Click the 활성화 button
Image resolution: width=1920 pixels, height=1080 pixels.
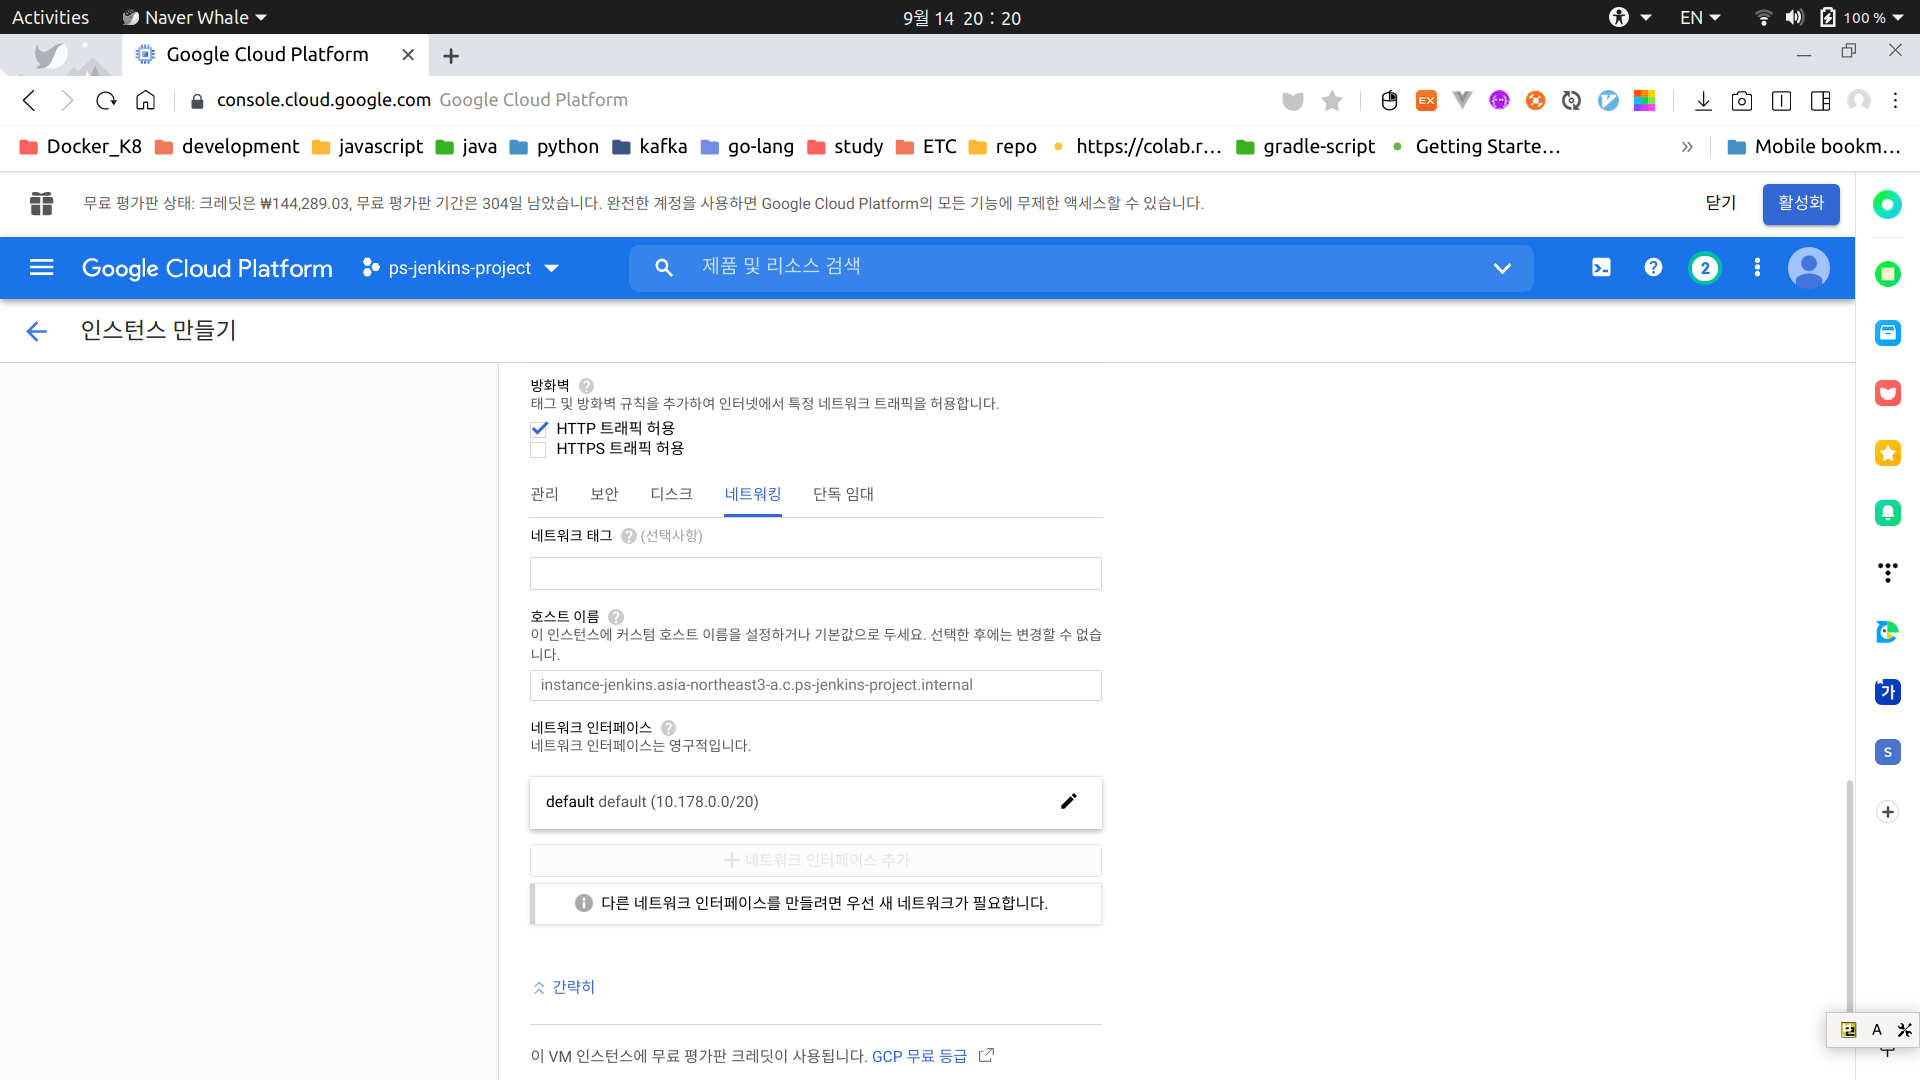pos(1800,204)
